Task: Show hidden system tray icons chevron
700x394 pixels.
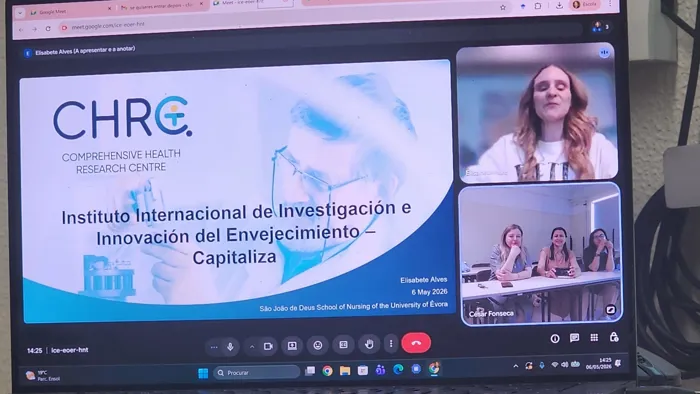Action: (516, 366)
